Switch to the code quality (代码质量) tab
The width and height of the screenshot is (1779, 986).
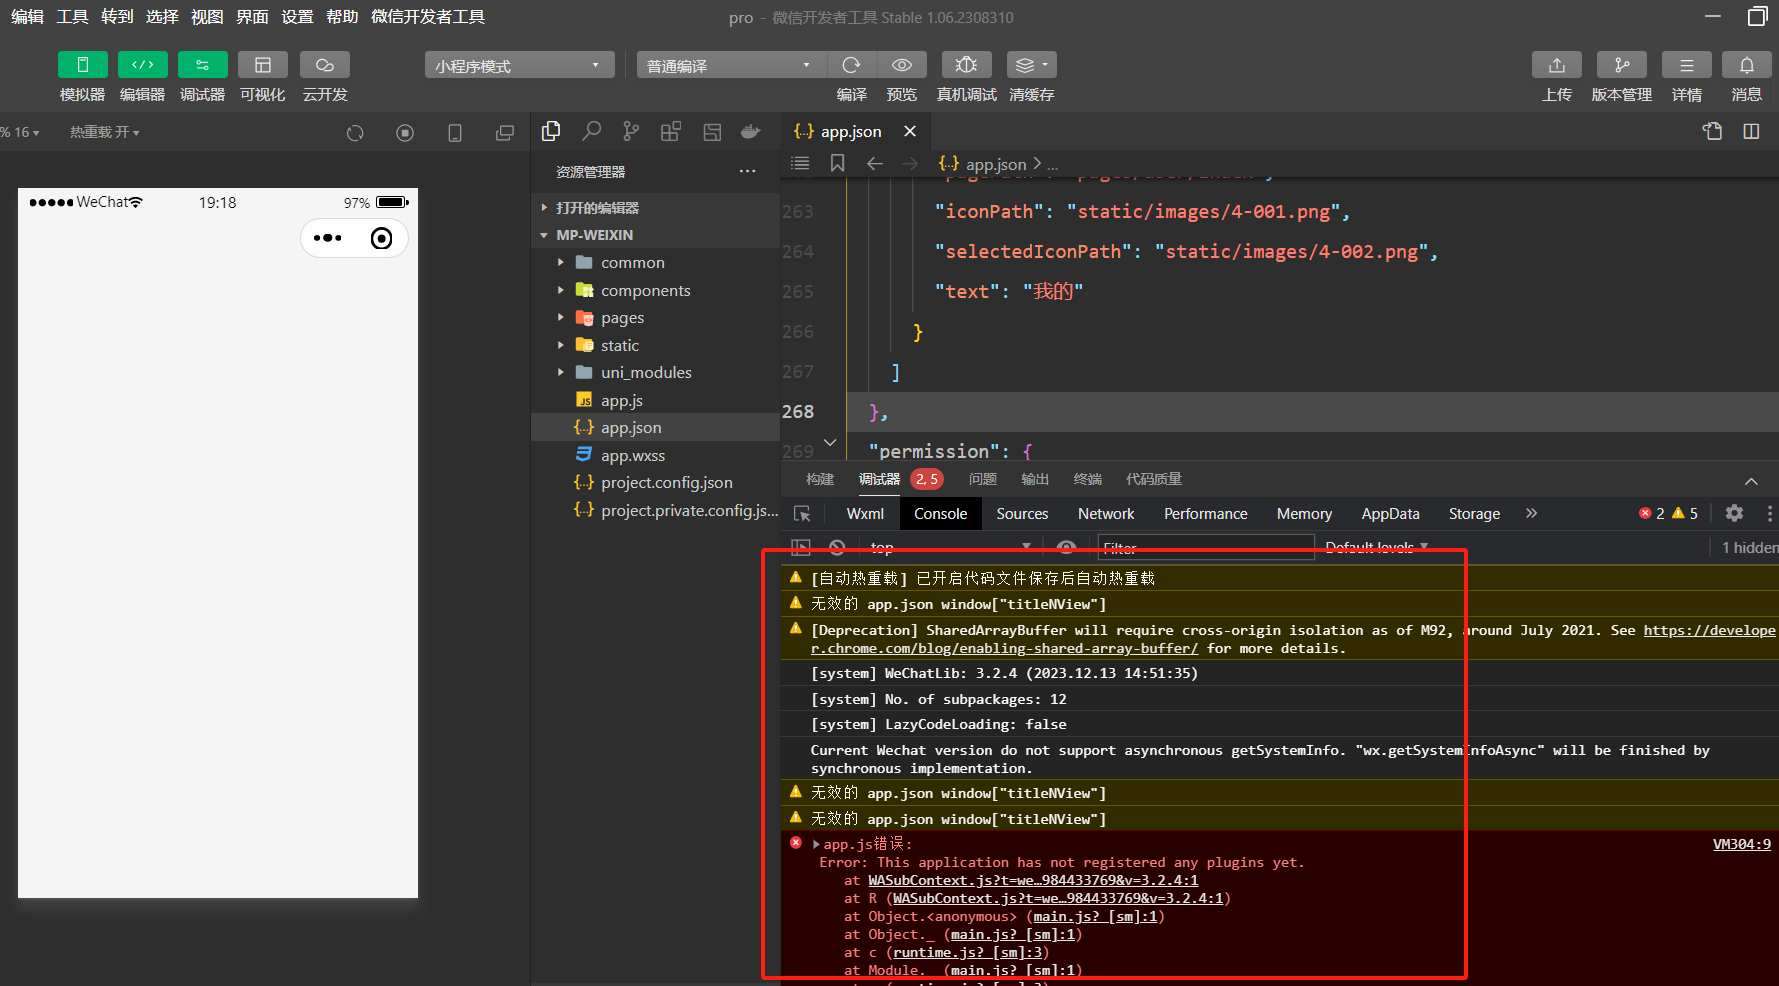pyautogui.click(x=1154, y=479)
